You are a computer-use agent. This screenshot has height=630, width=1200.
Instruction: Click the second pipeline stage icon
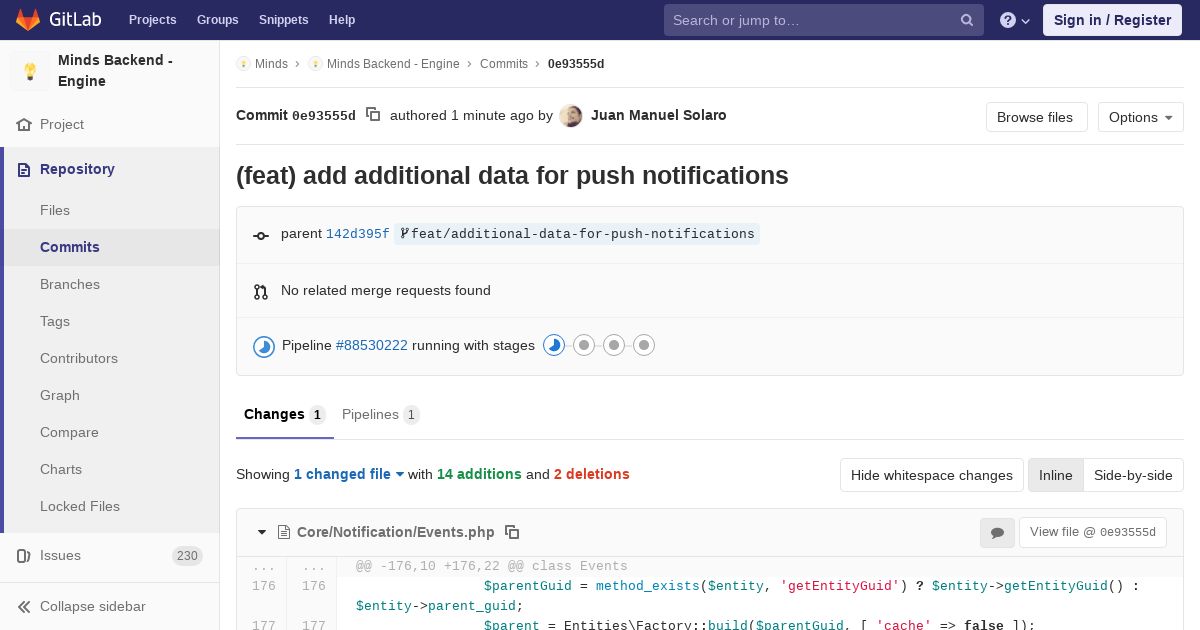[x=584, y=345]
